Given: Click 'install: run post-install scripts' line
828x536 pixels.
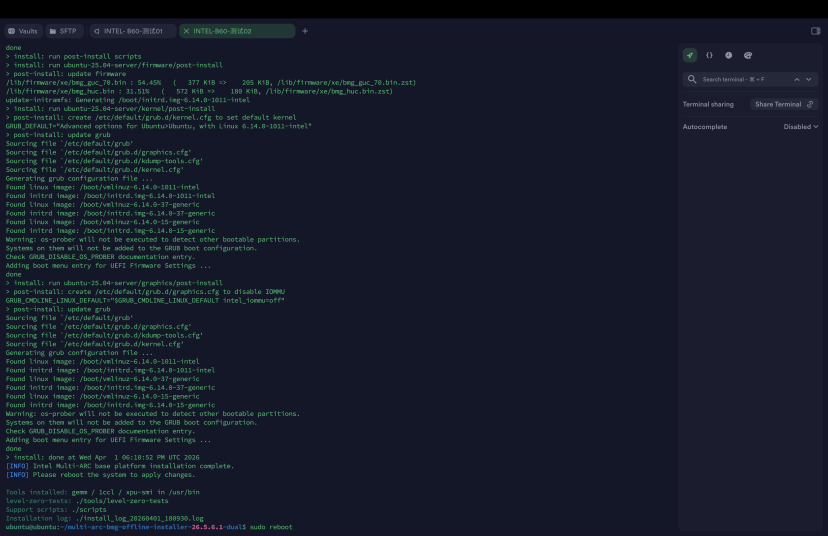Looking at the screenshot, I should [73, 57].
